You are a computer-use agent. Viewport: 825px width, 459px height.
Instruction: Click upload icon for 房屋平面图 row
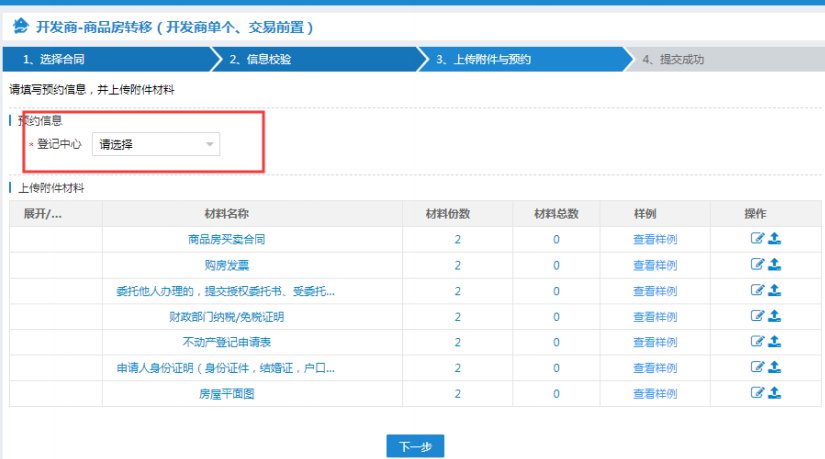point(774,393)
